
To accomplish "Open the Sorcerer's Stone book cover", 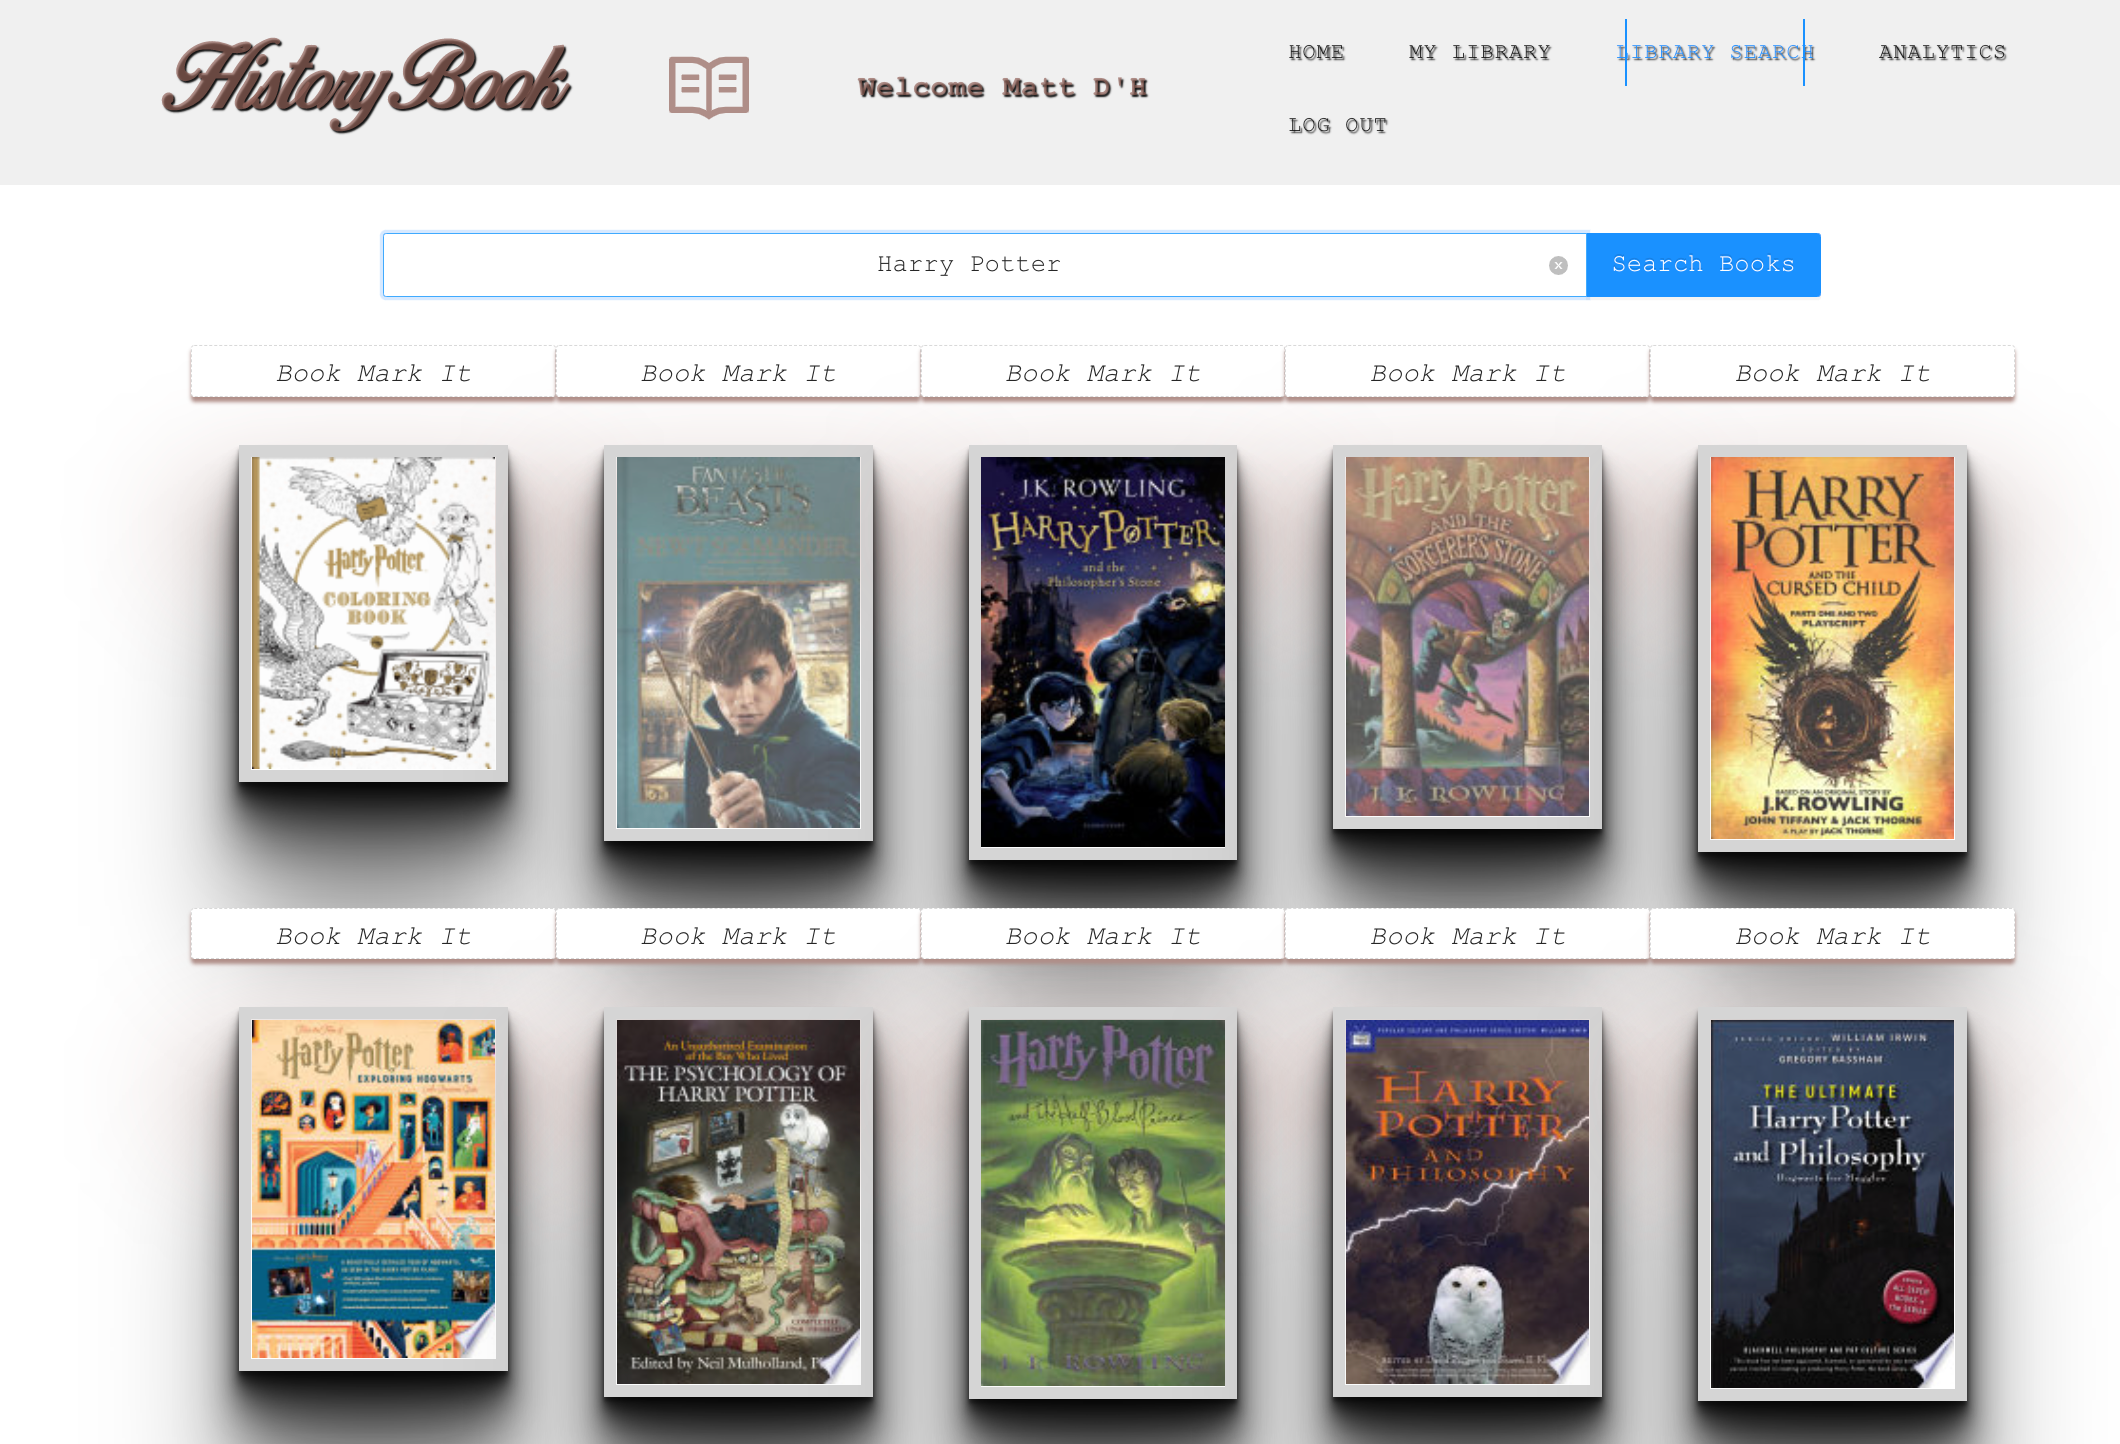I will pyautogui.click(x=1467, y=636).
